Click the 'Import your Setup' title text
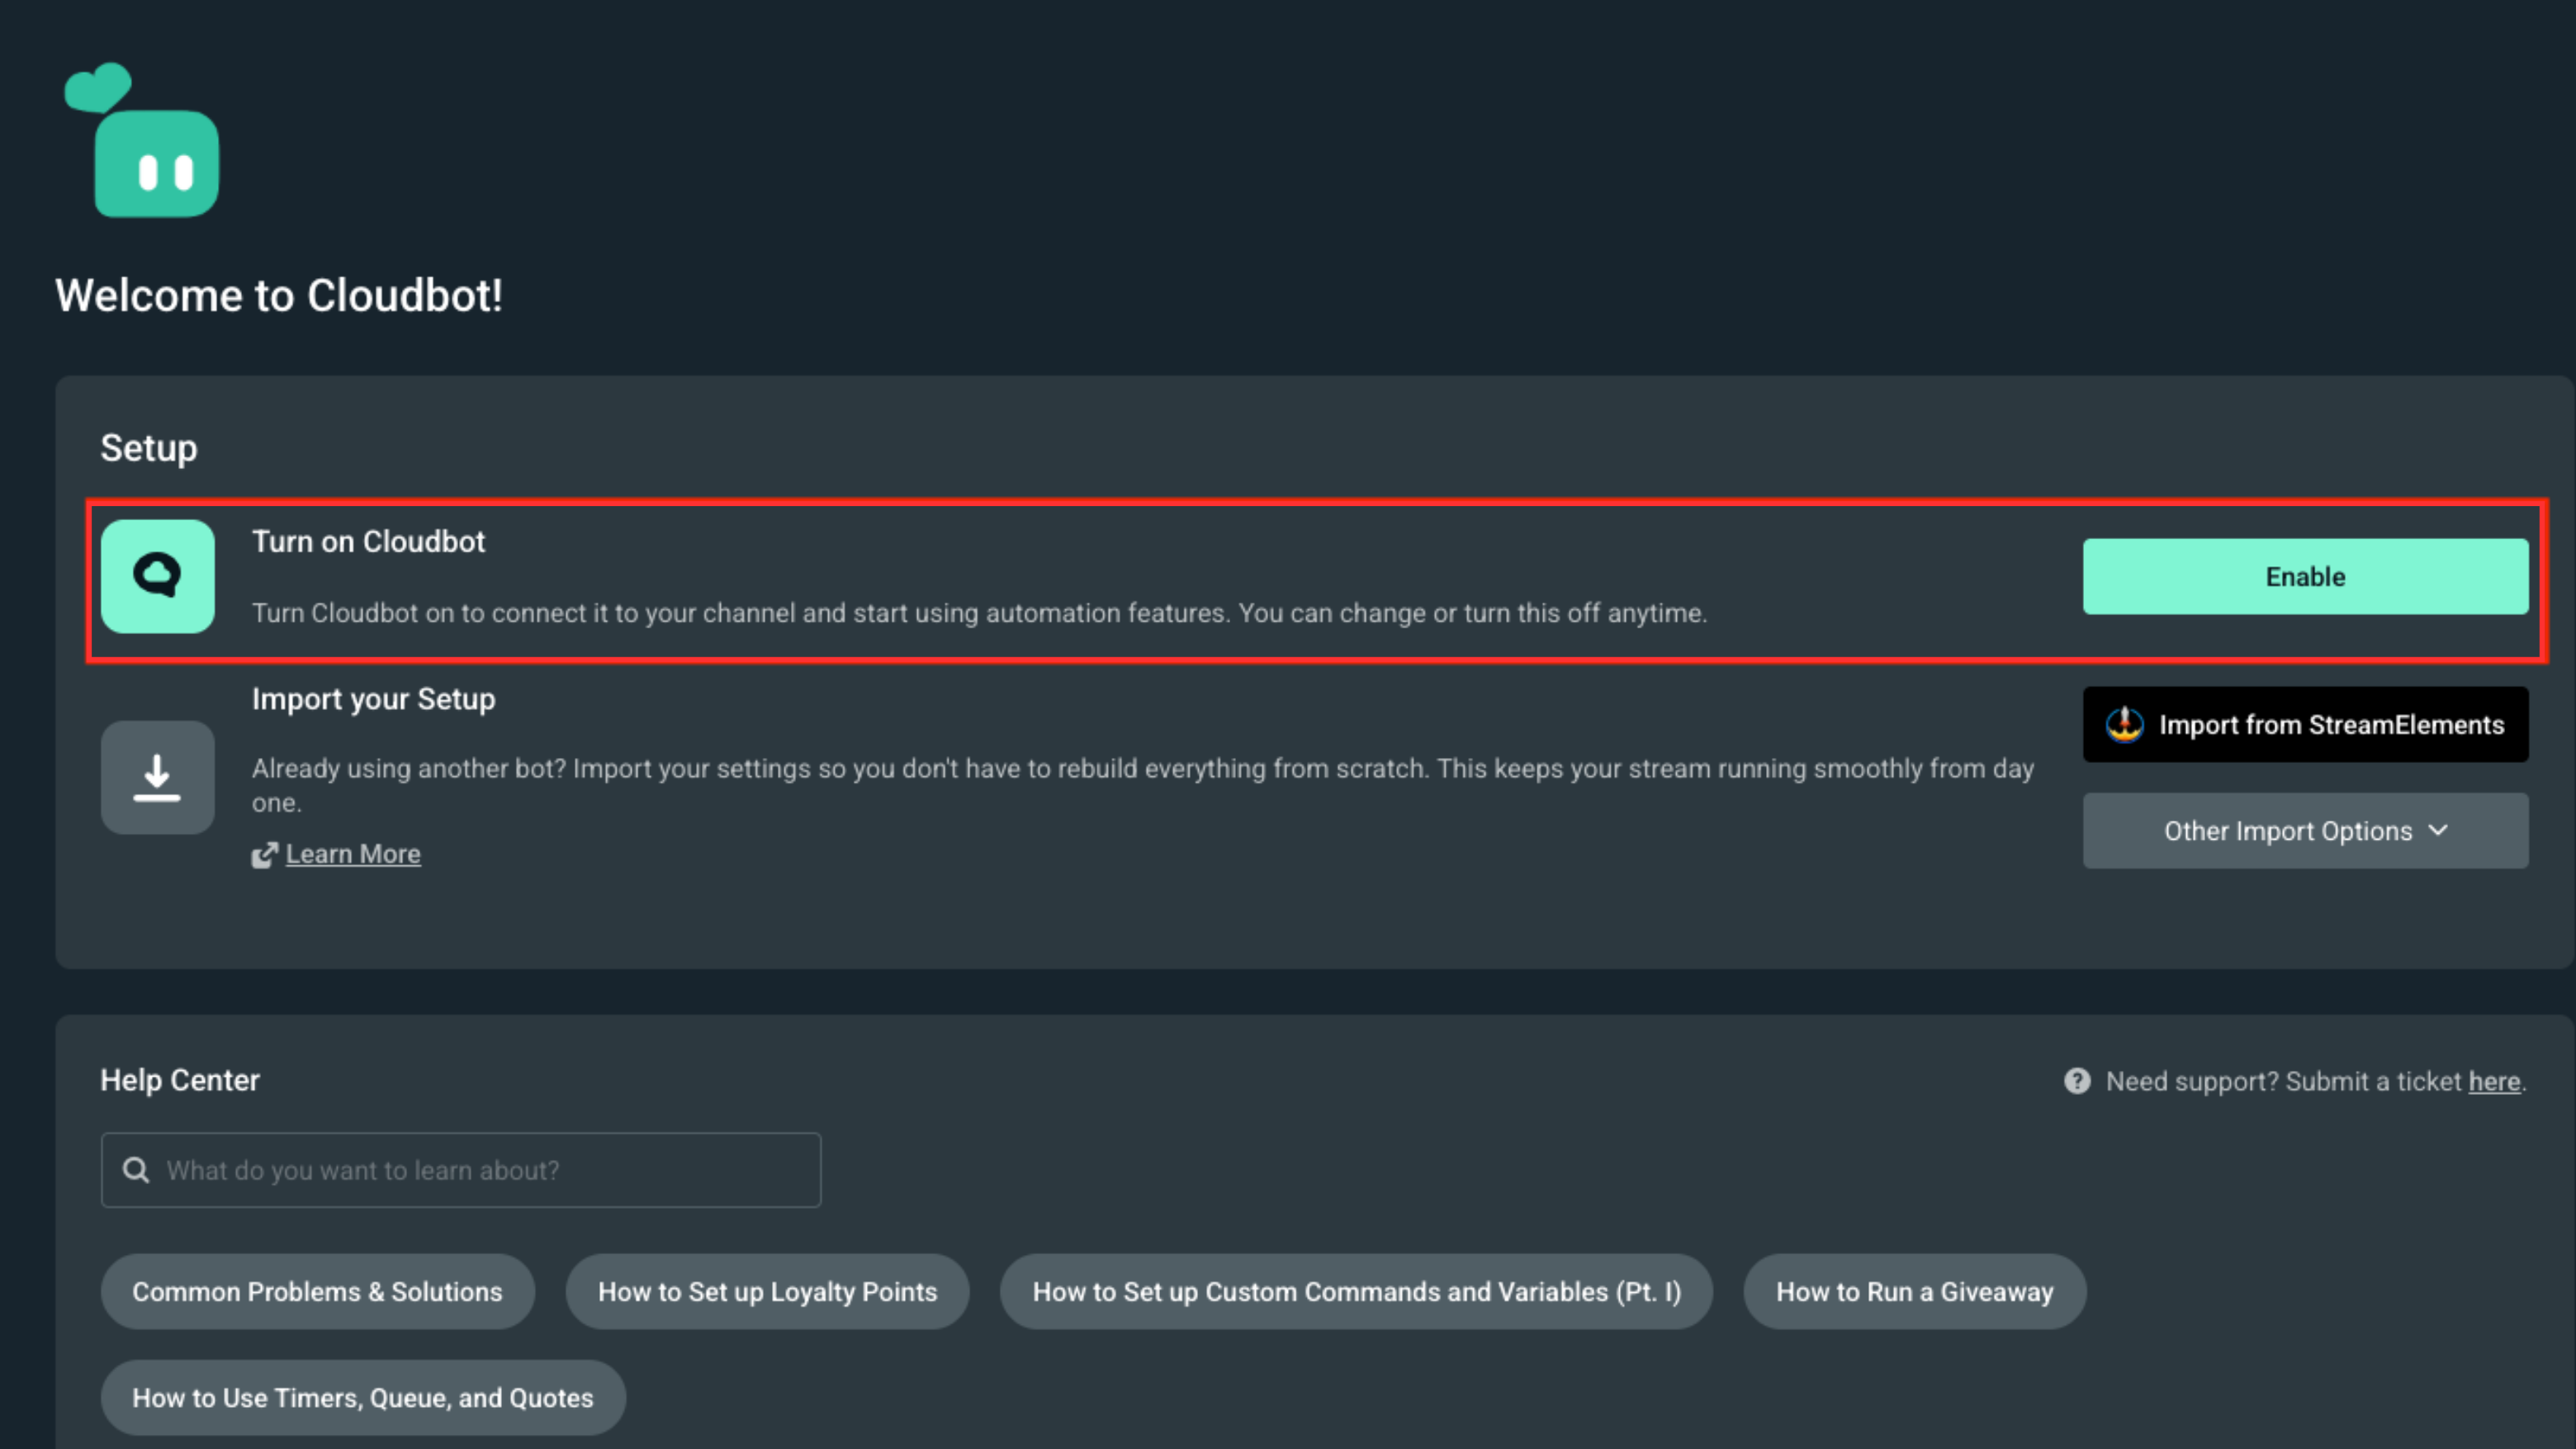2576x1449 pixels. [373, 699]
